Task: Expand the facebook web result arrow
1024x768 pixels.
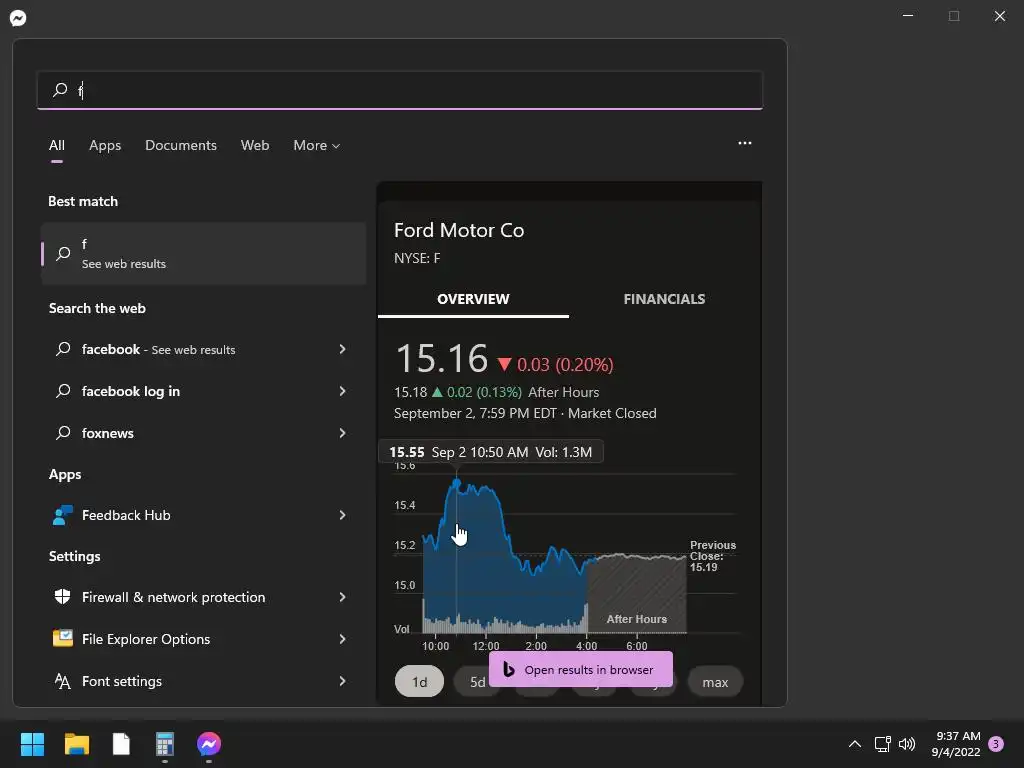Action: click(342, 349)
